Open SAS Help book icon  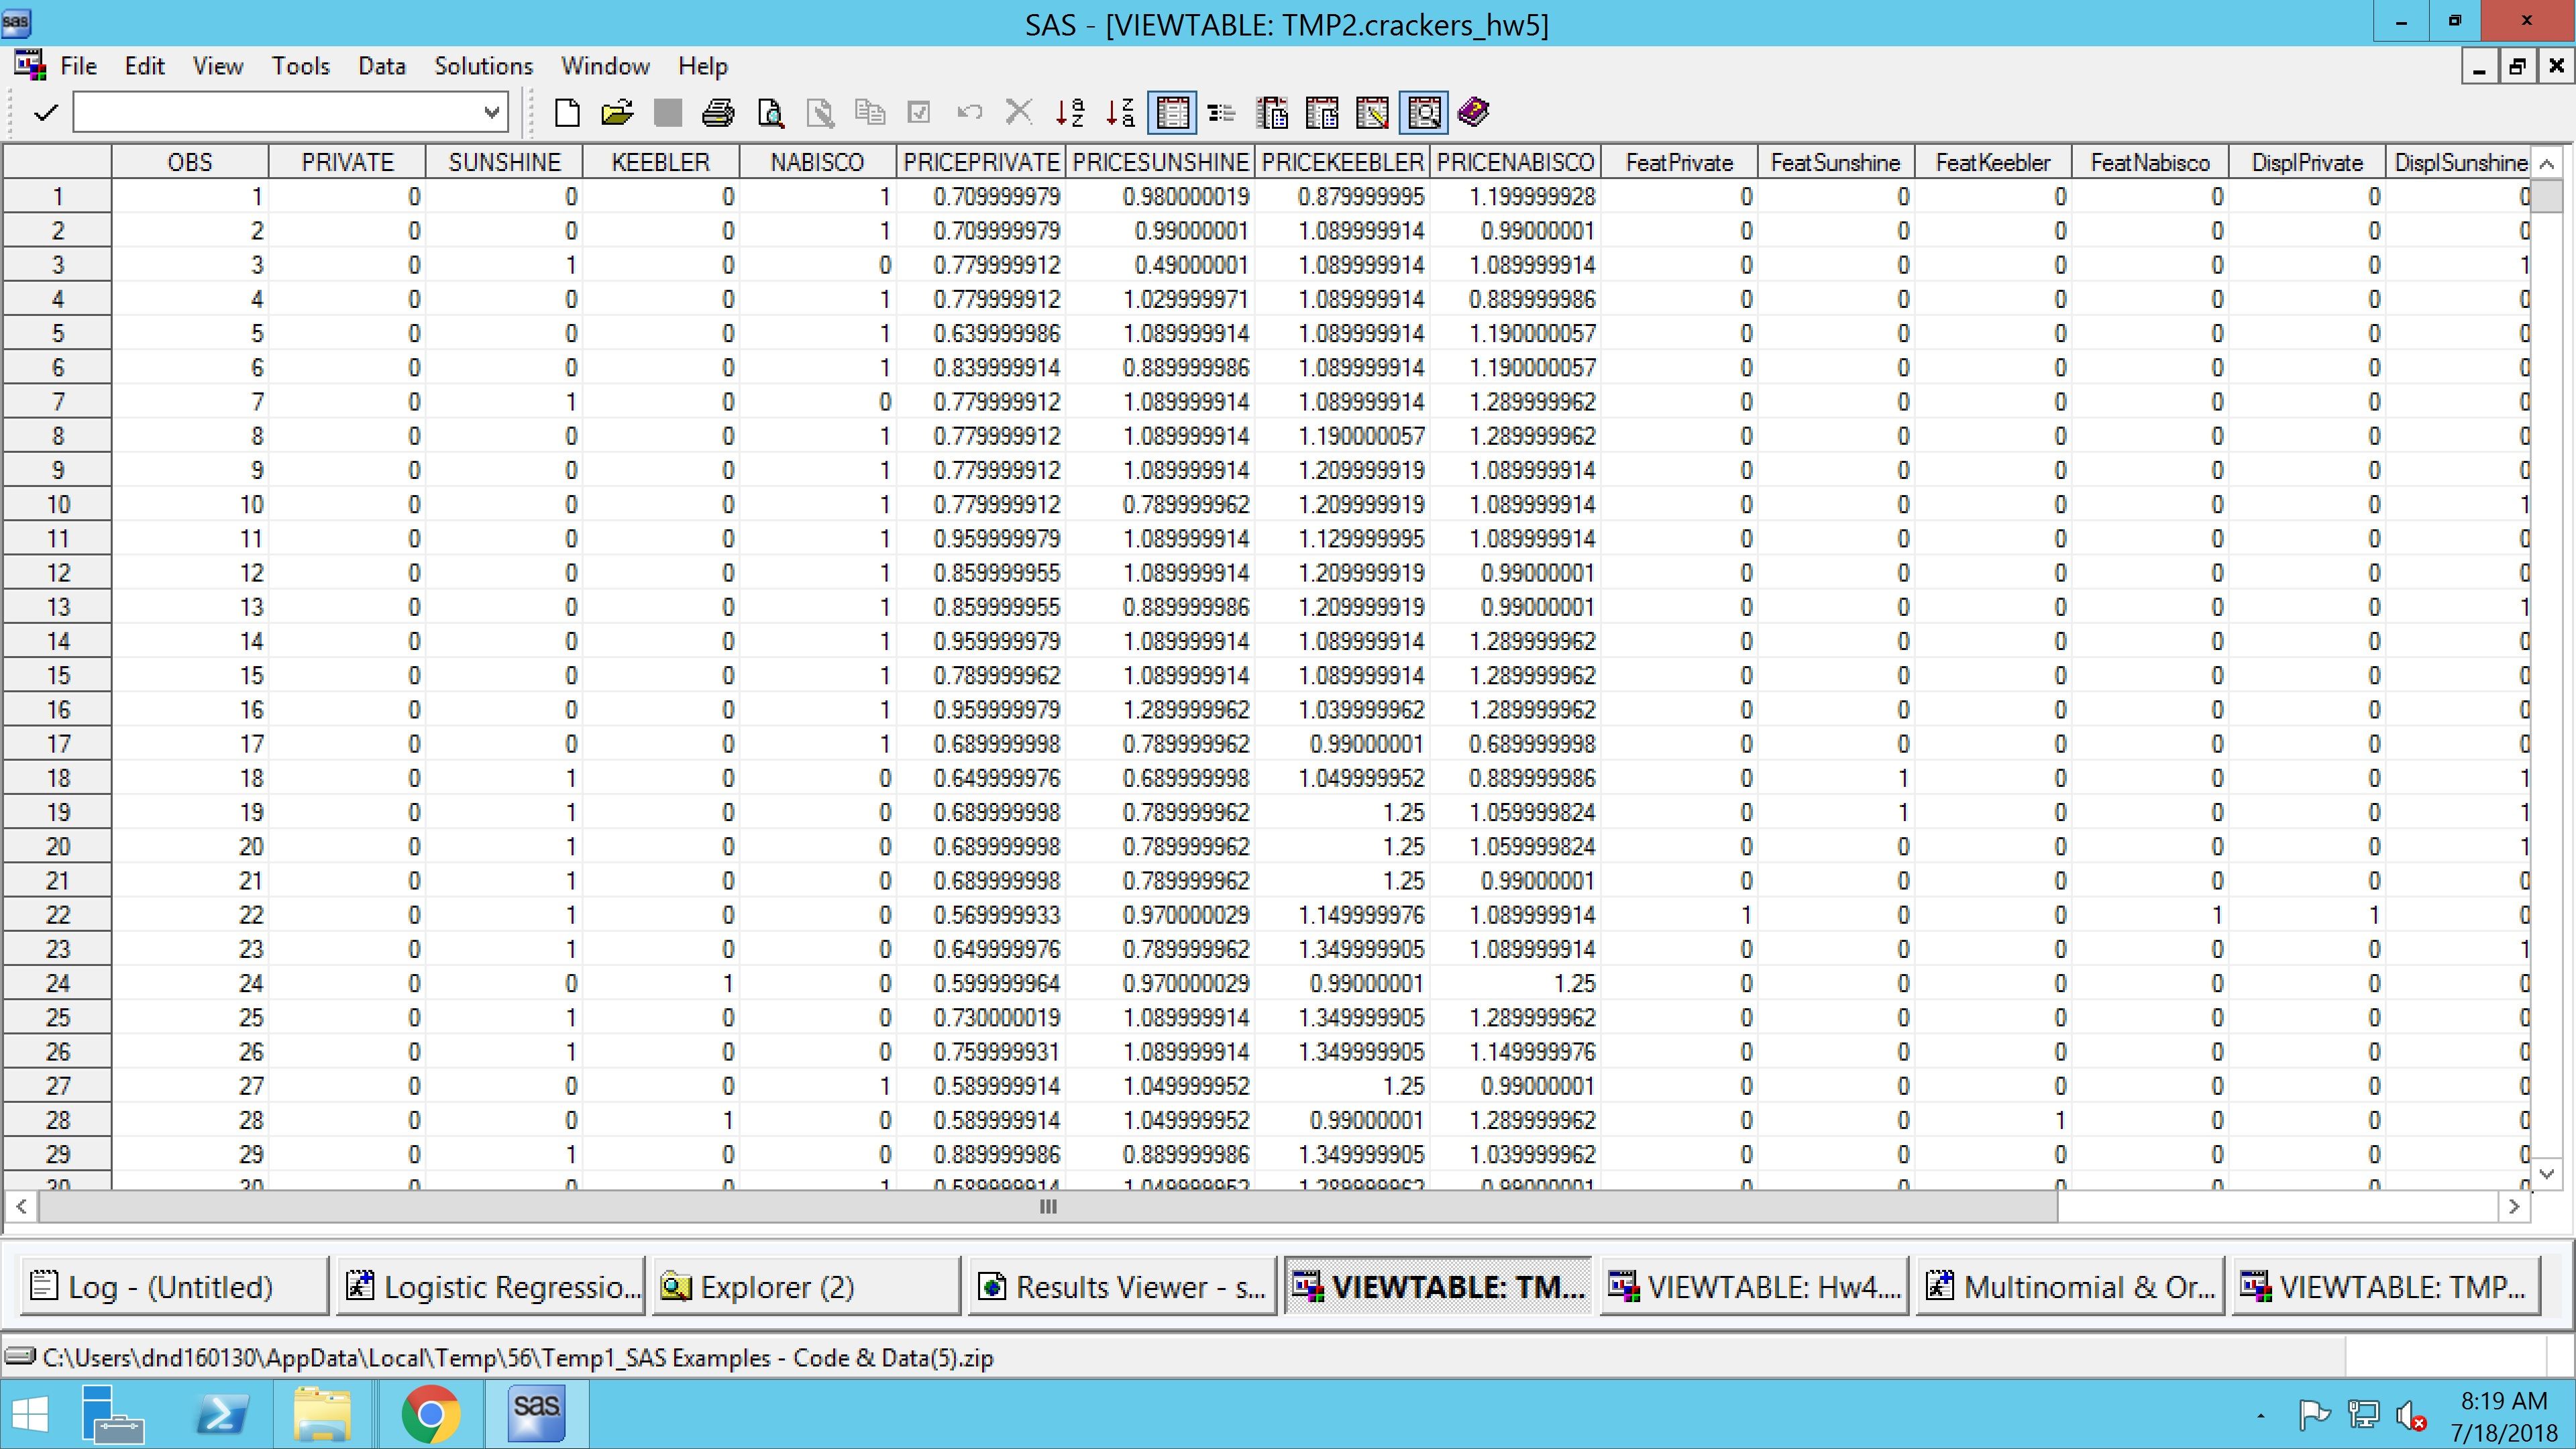coord(1474,113)
